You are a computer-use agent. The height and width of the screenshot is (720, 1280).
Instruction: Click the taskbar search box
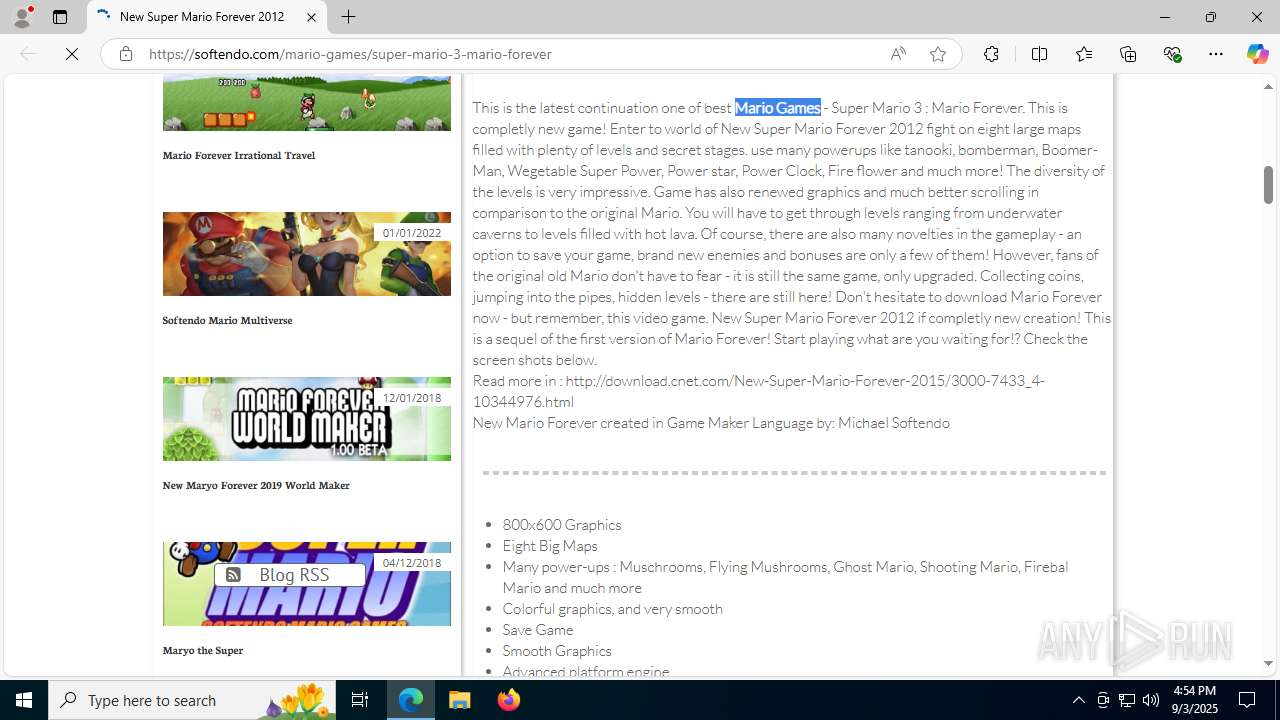click(193, 700)
